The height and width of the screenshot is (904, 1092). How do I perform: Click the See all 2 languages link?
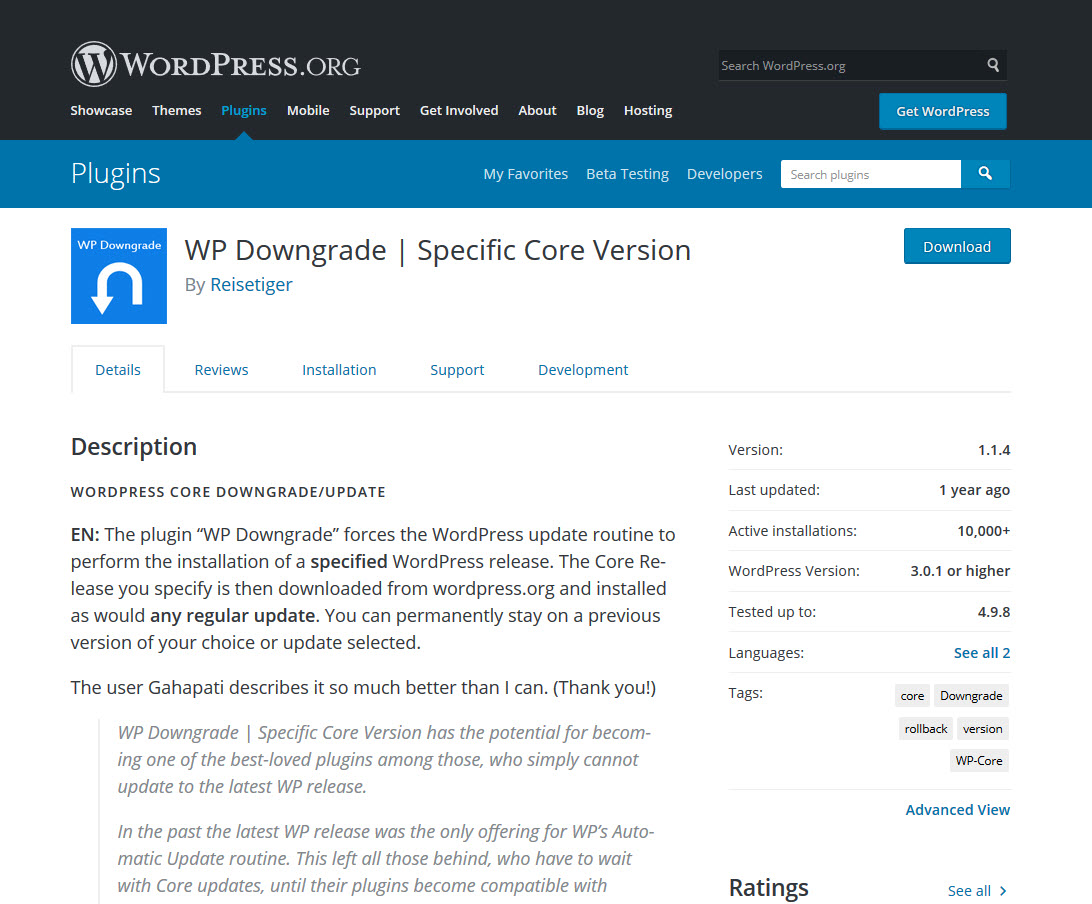click(982, 653)
